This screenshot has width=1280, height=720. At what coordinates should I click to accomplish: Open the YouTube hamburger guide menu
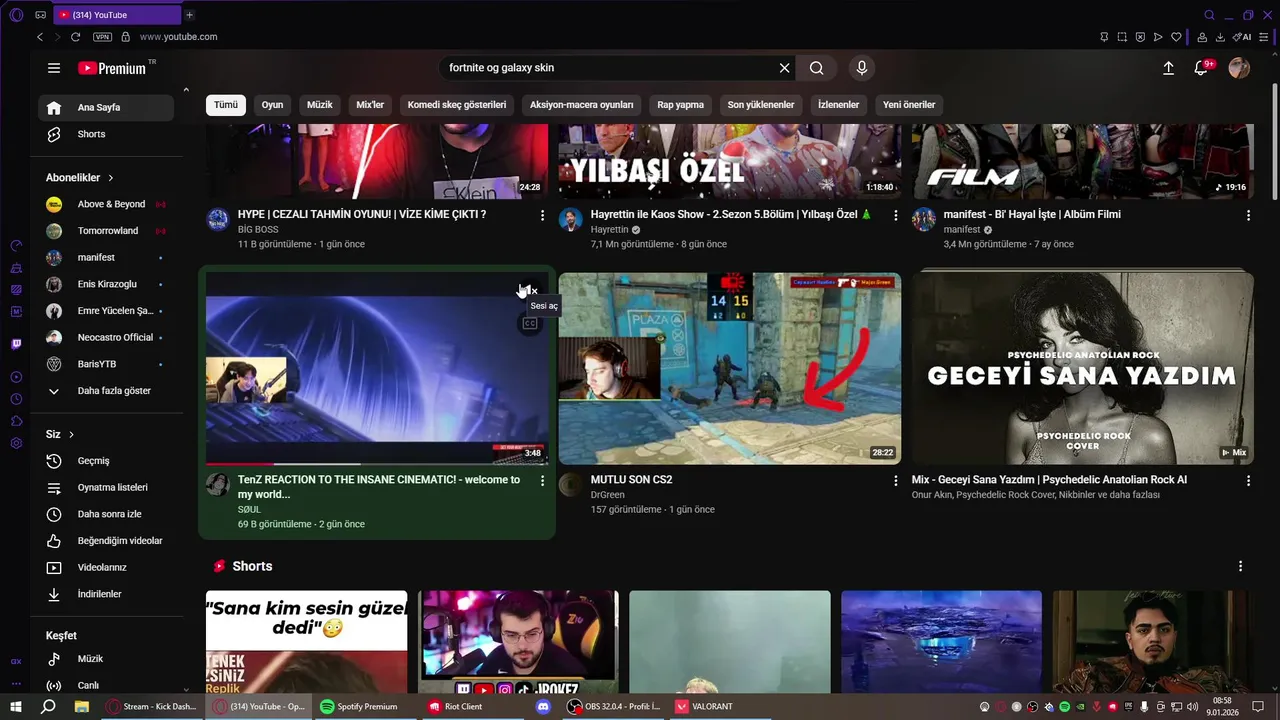click(54, 68)
